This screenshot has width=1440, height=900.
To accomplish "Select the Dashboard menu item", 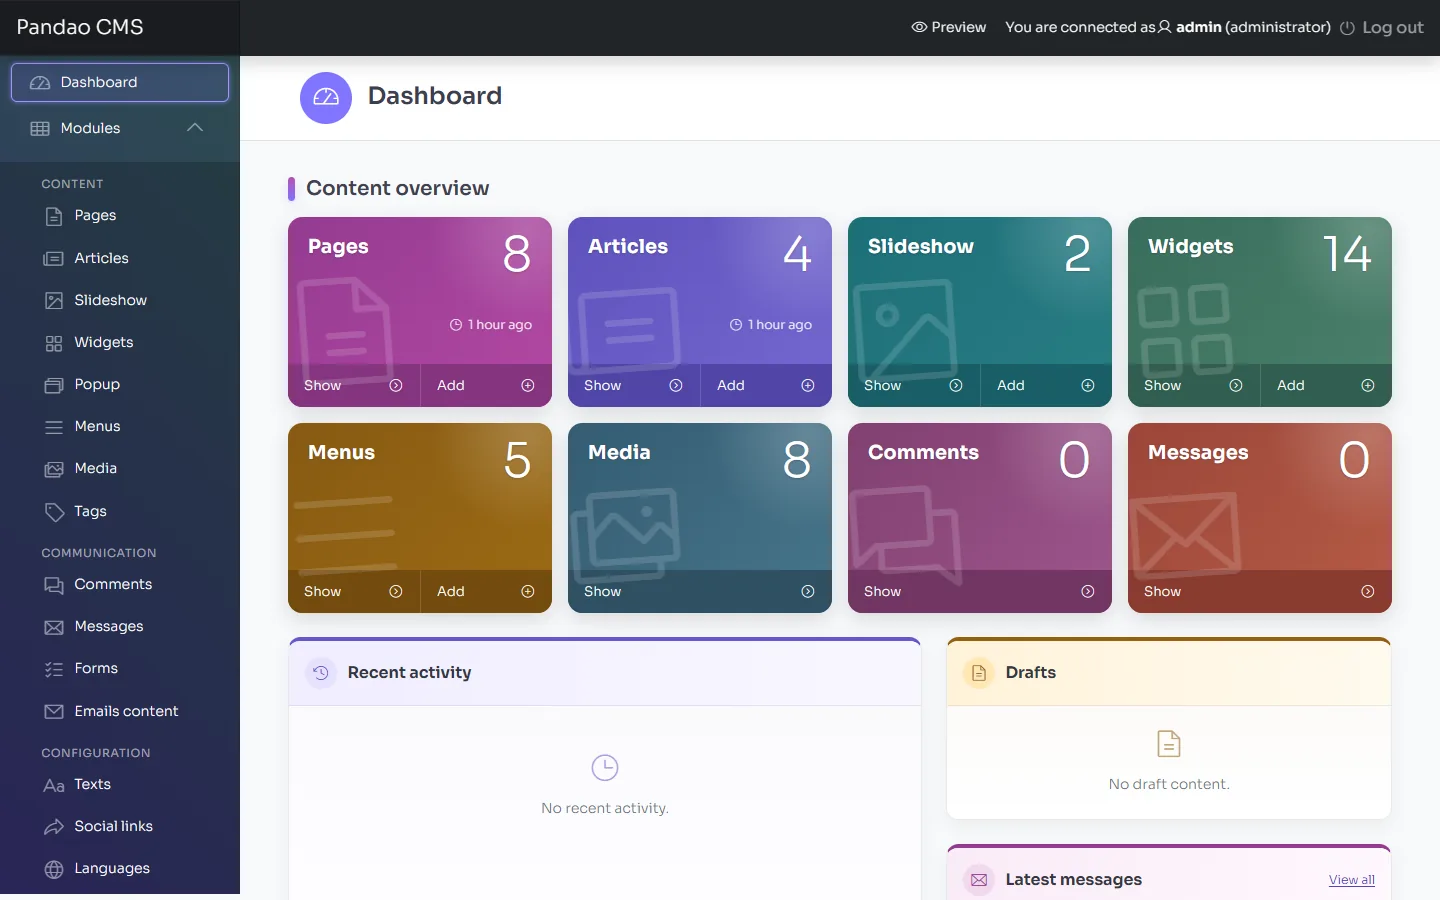I will coord(120,82).
